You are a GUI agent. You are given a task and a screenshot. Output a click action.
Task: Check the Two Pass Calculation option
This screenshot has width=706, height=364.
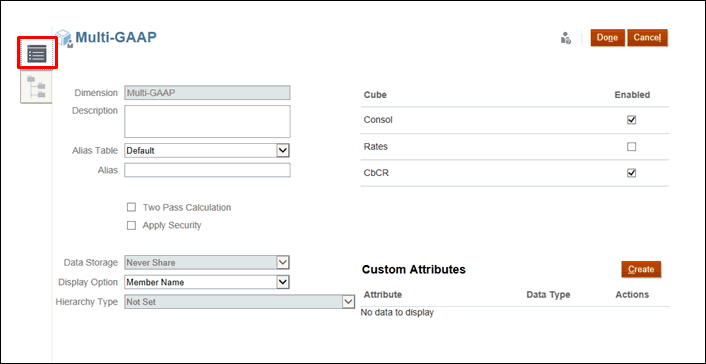click(131, 208)
